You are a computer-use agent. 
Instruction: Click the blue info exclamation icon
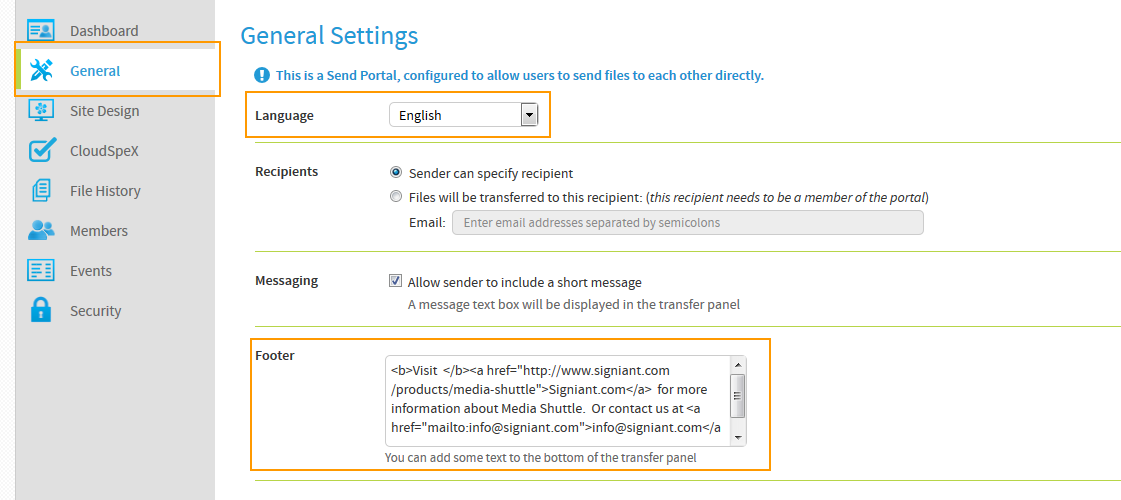pos(262,75)
